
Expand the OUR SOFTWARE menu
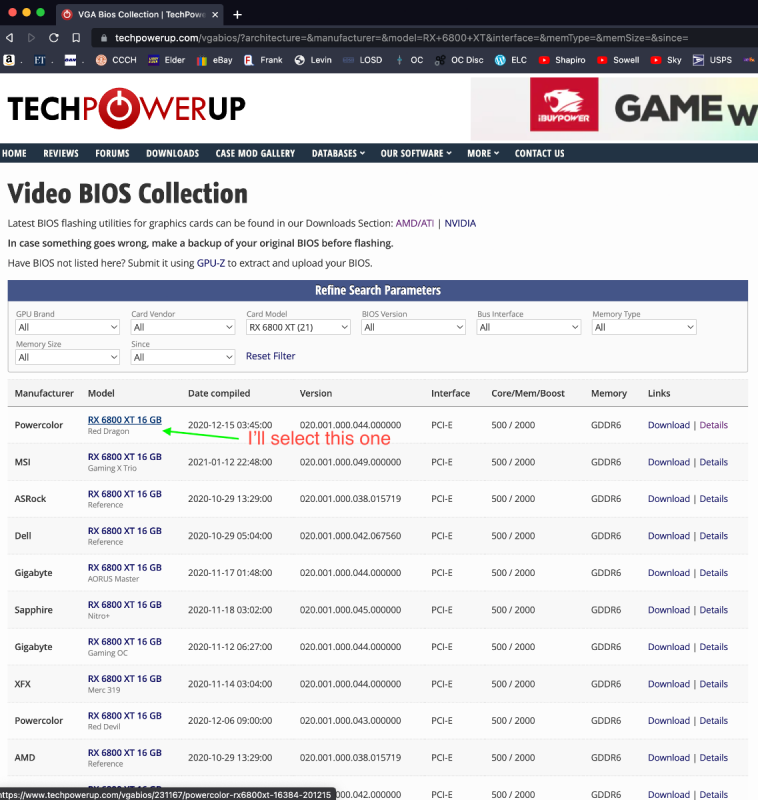tap(416, 153)
